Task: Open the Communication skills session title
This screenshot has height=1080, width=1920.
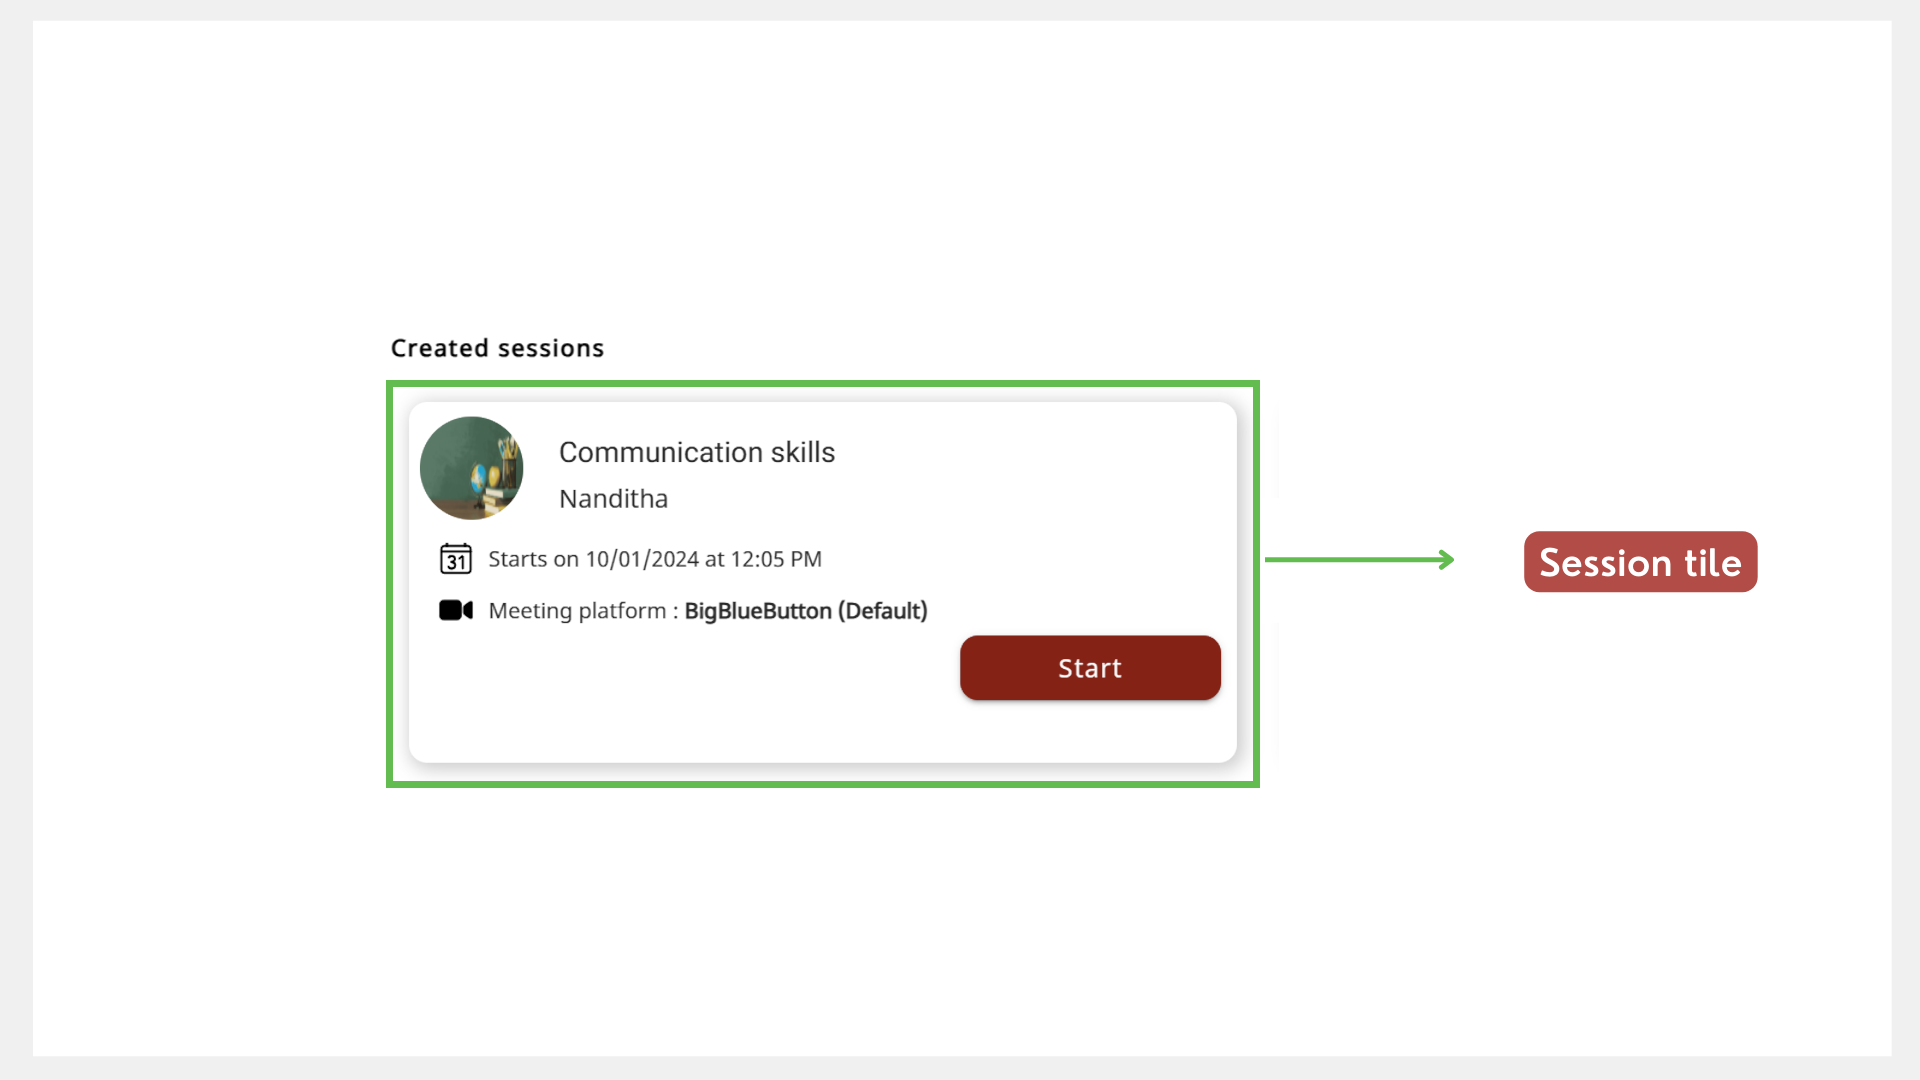Action: [x=696, y=453]
